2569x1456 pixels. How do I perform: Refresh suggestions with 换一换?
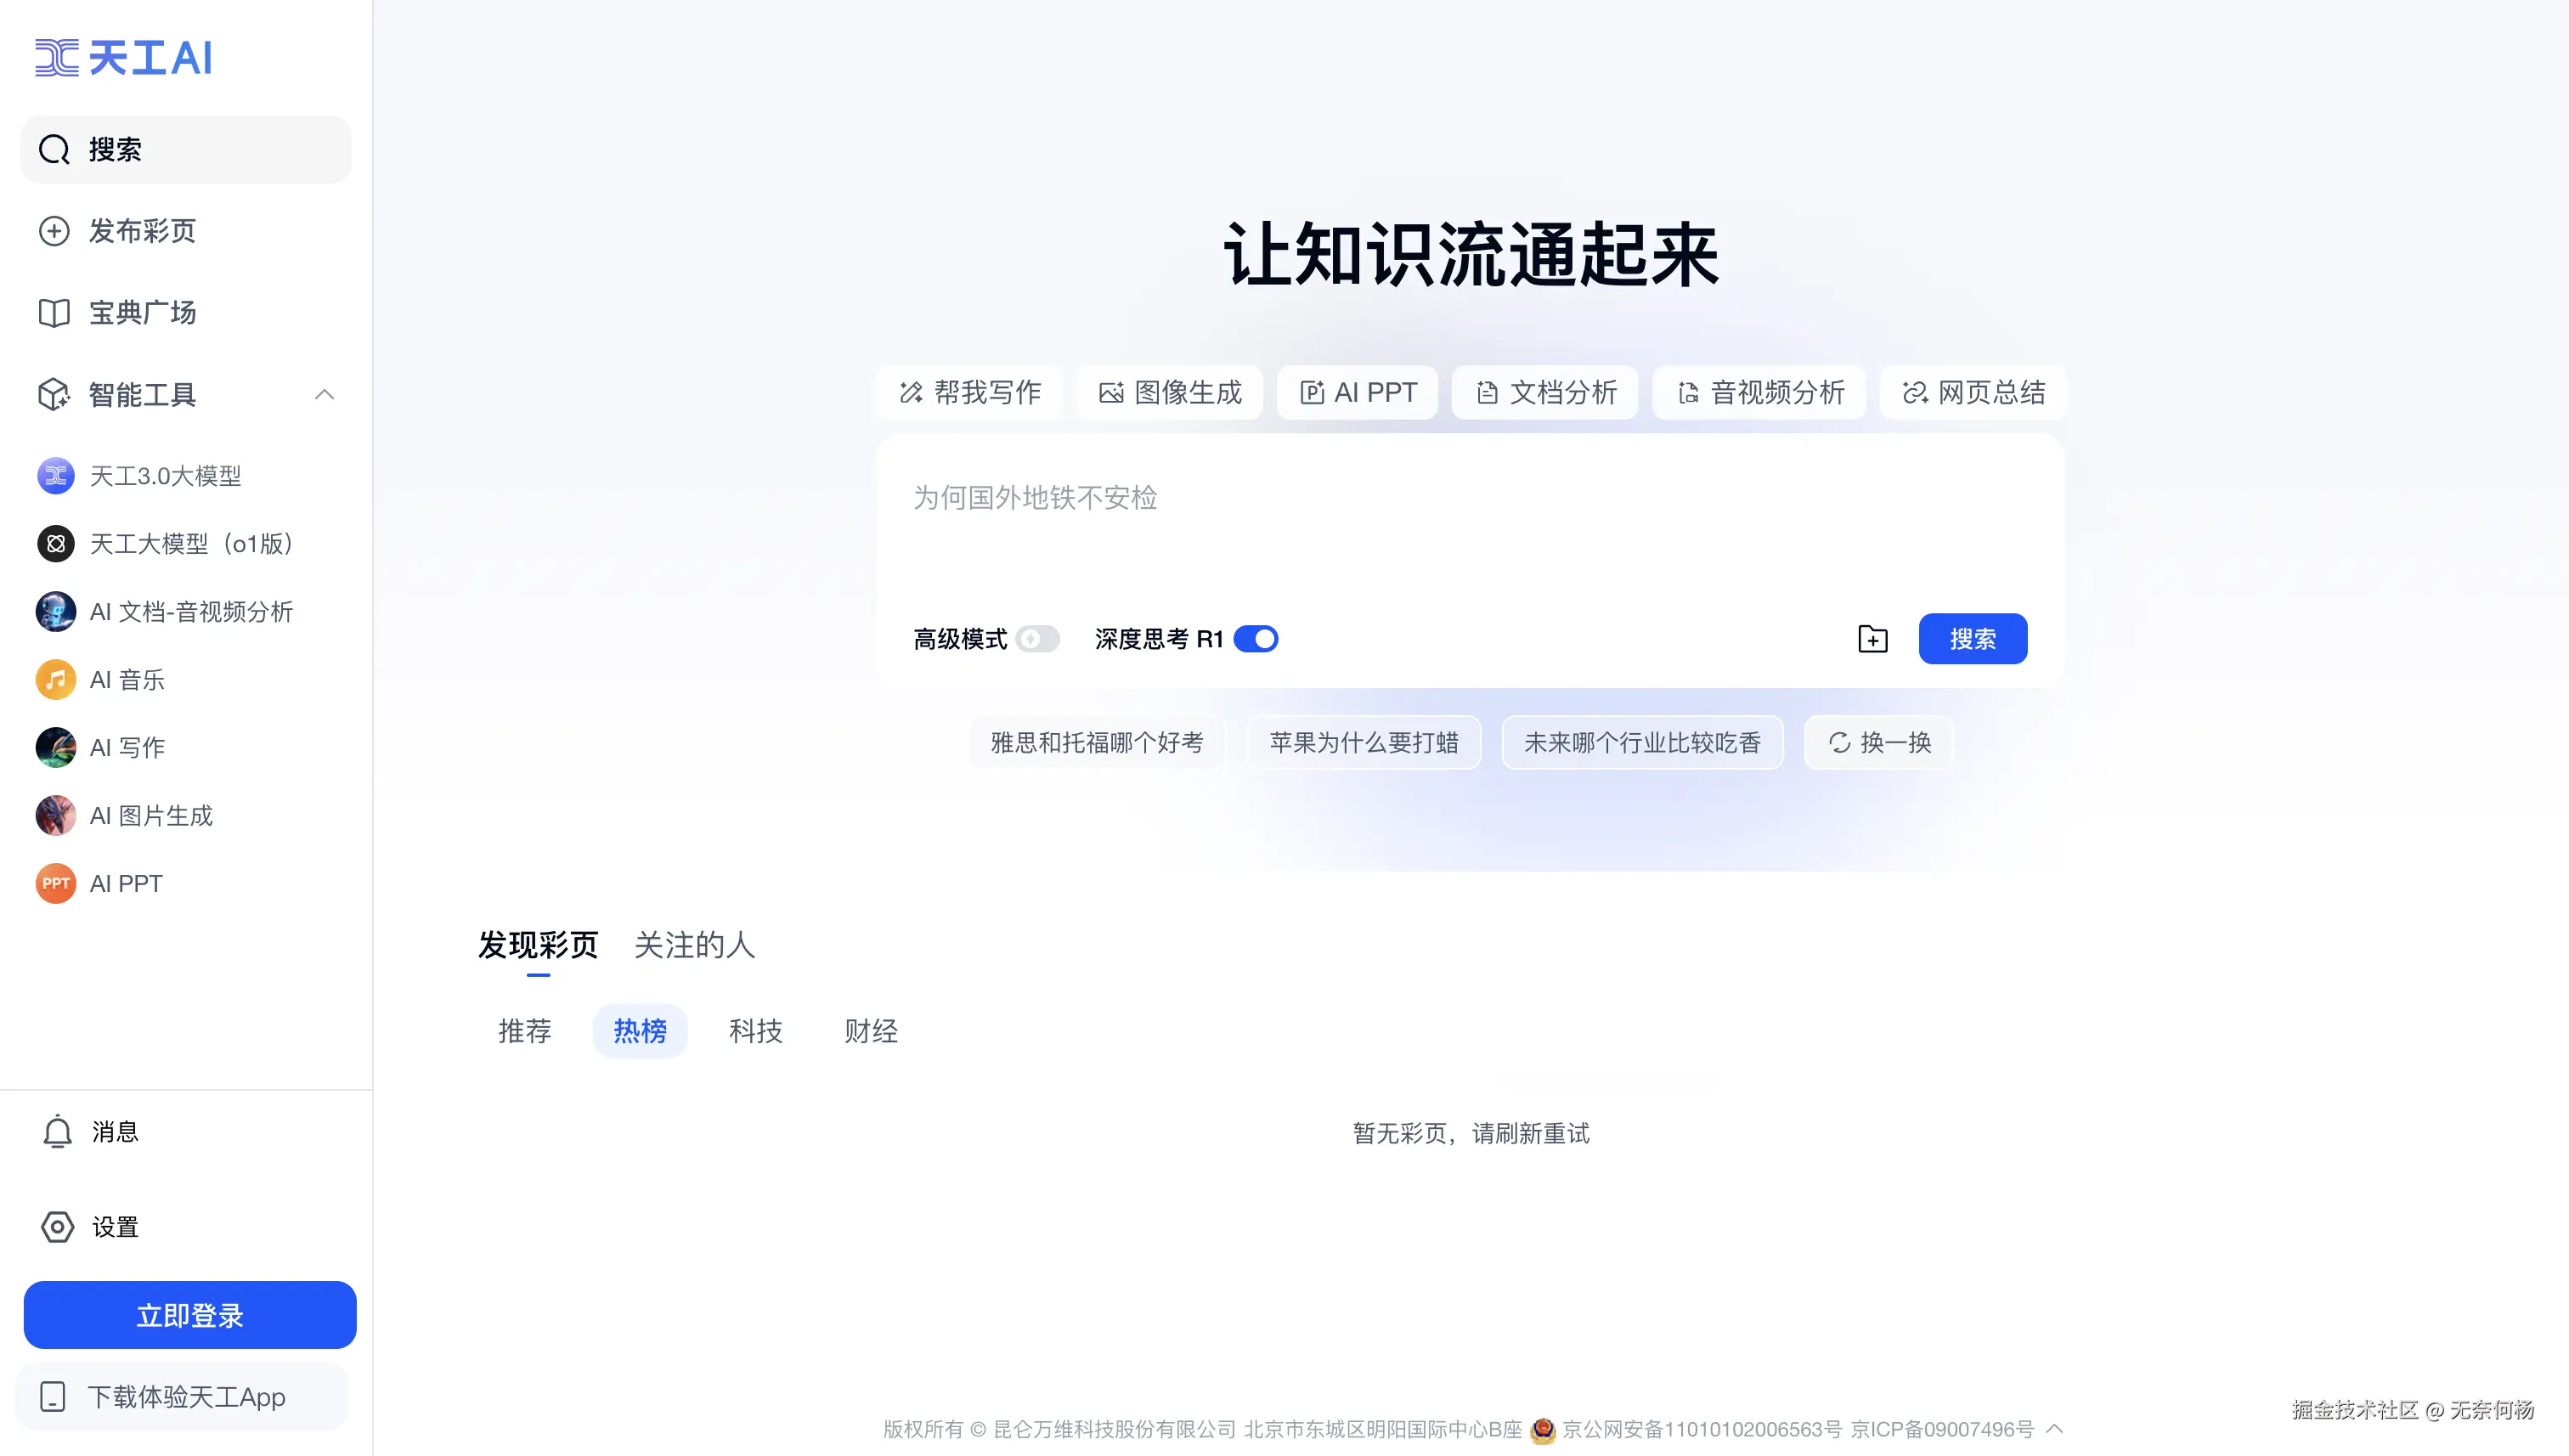pyautogui.click(x=1879, y=743)
